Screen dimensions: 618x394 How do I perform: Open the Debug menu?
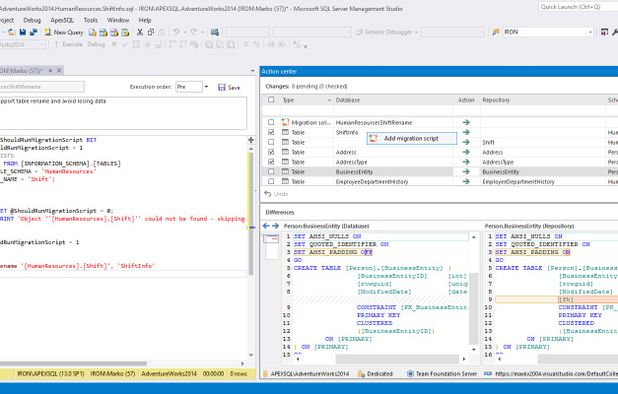pyautogui.click(x=32, y=20)
